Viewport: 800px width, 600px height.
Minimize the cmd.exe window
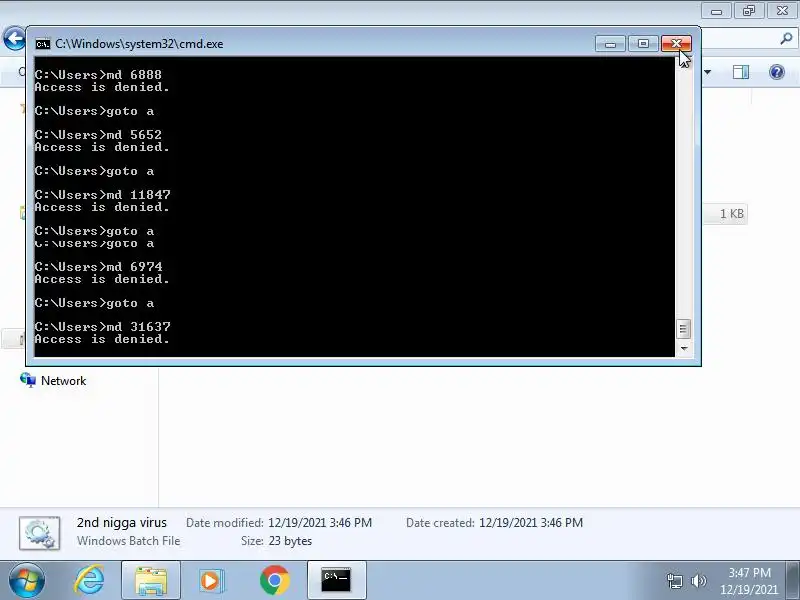610,44
